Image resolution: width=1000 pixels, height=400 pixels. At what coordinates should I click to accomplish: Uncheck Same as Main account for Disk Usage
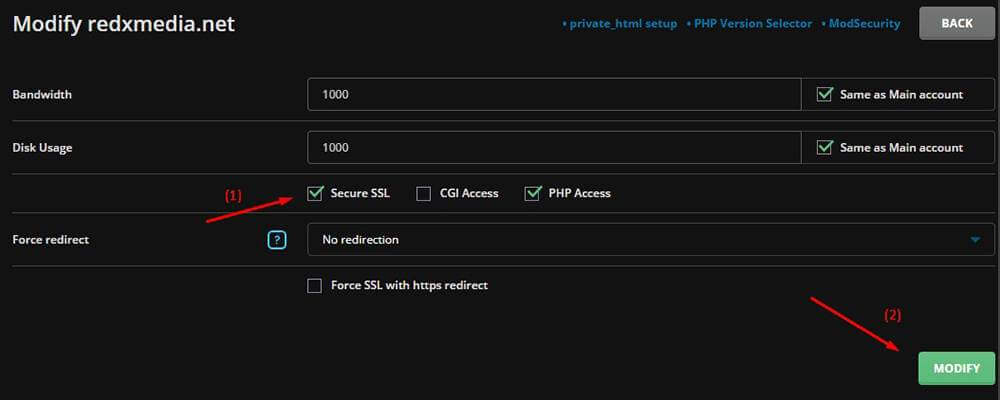click(825, 147)
